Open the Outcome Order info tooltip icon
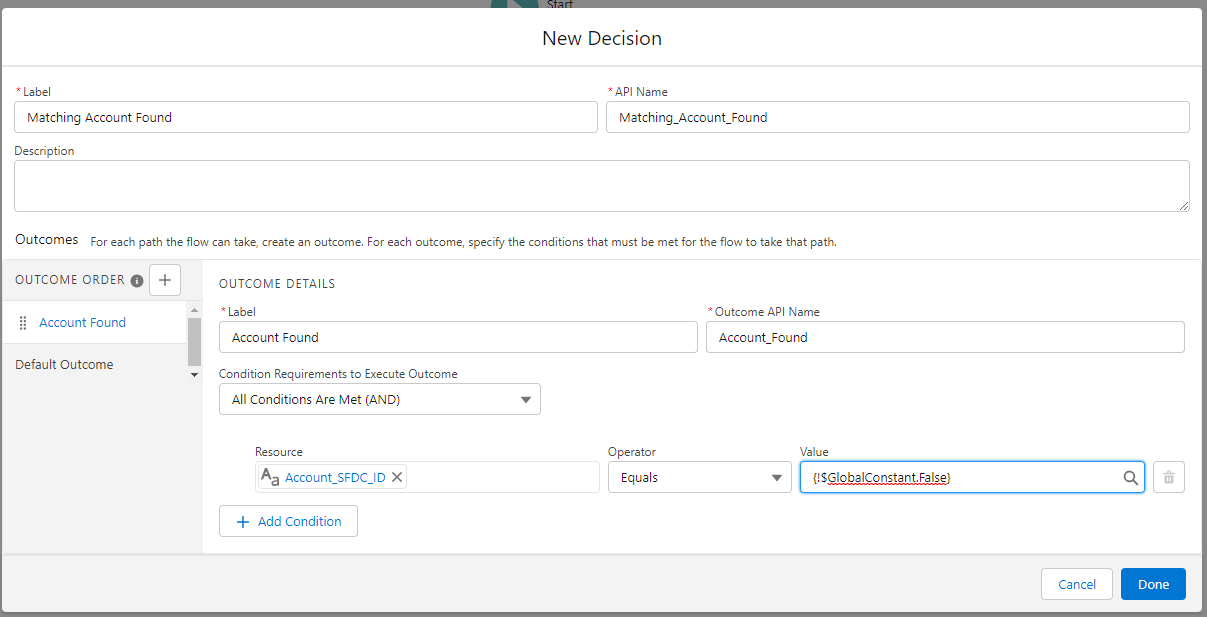The width and height of the screenshot is (1207, 617). [x=137, y=281]
